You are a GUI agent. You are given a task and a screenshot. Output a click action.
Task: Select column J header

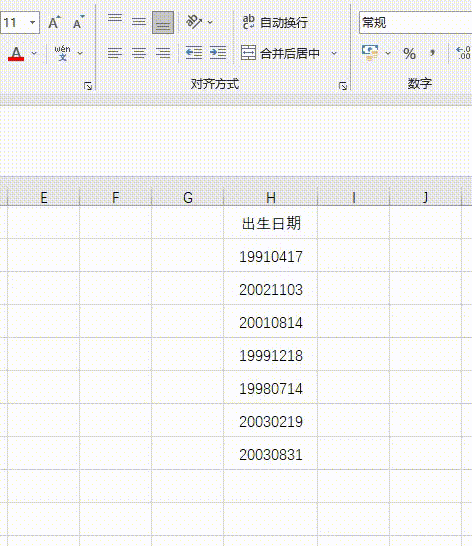[x=425, y=198]
